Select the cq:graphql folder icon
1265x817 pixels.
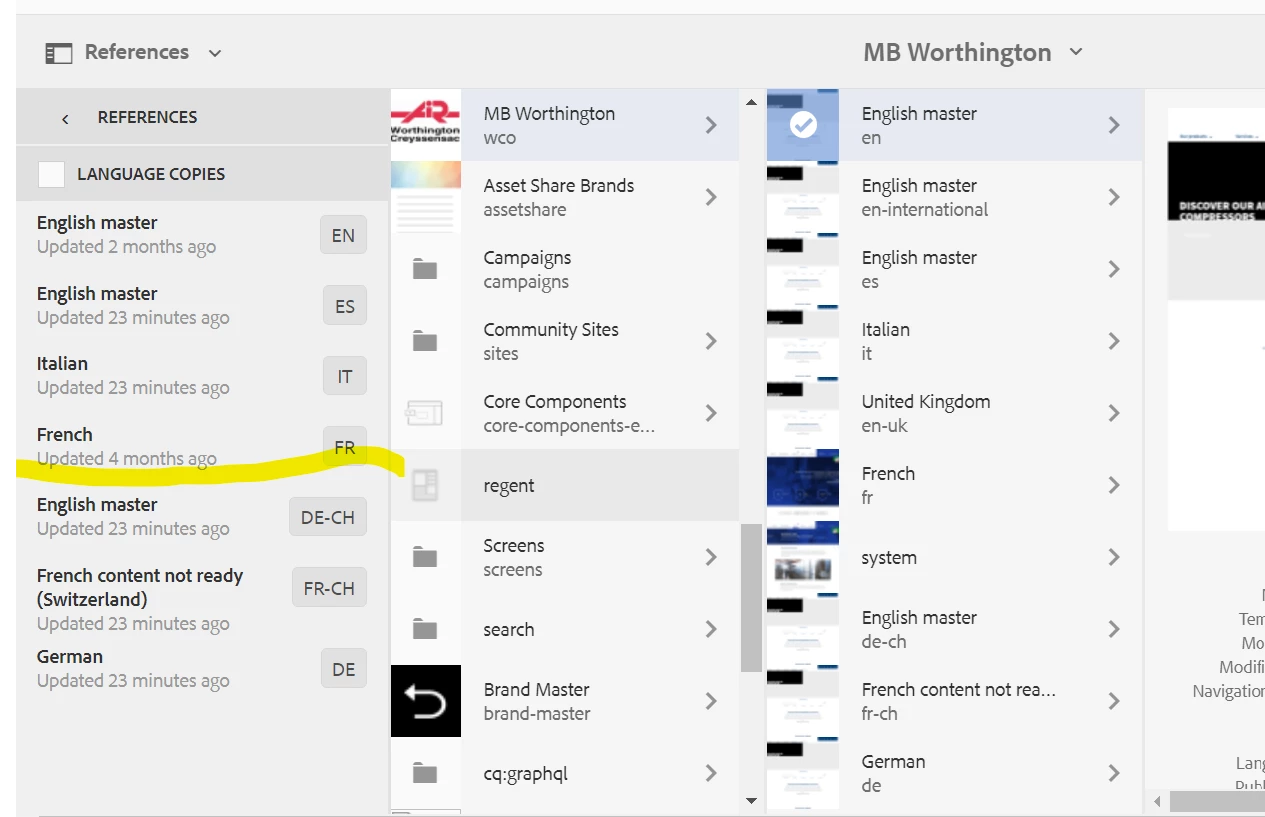pyautogui.click(x=426, y=773)
